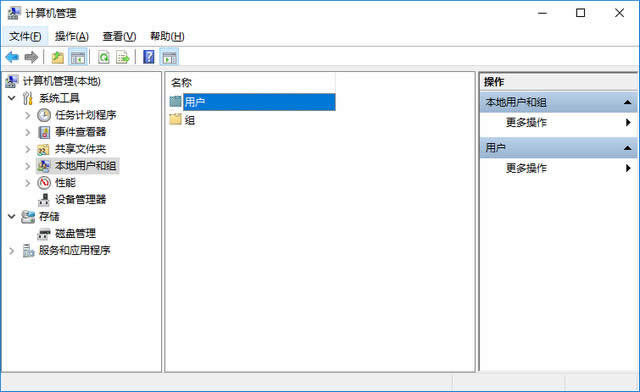Select 计算机管理(本地) root node
This screenshot has width=640, height=392.
click(x=61, y=81)
